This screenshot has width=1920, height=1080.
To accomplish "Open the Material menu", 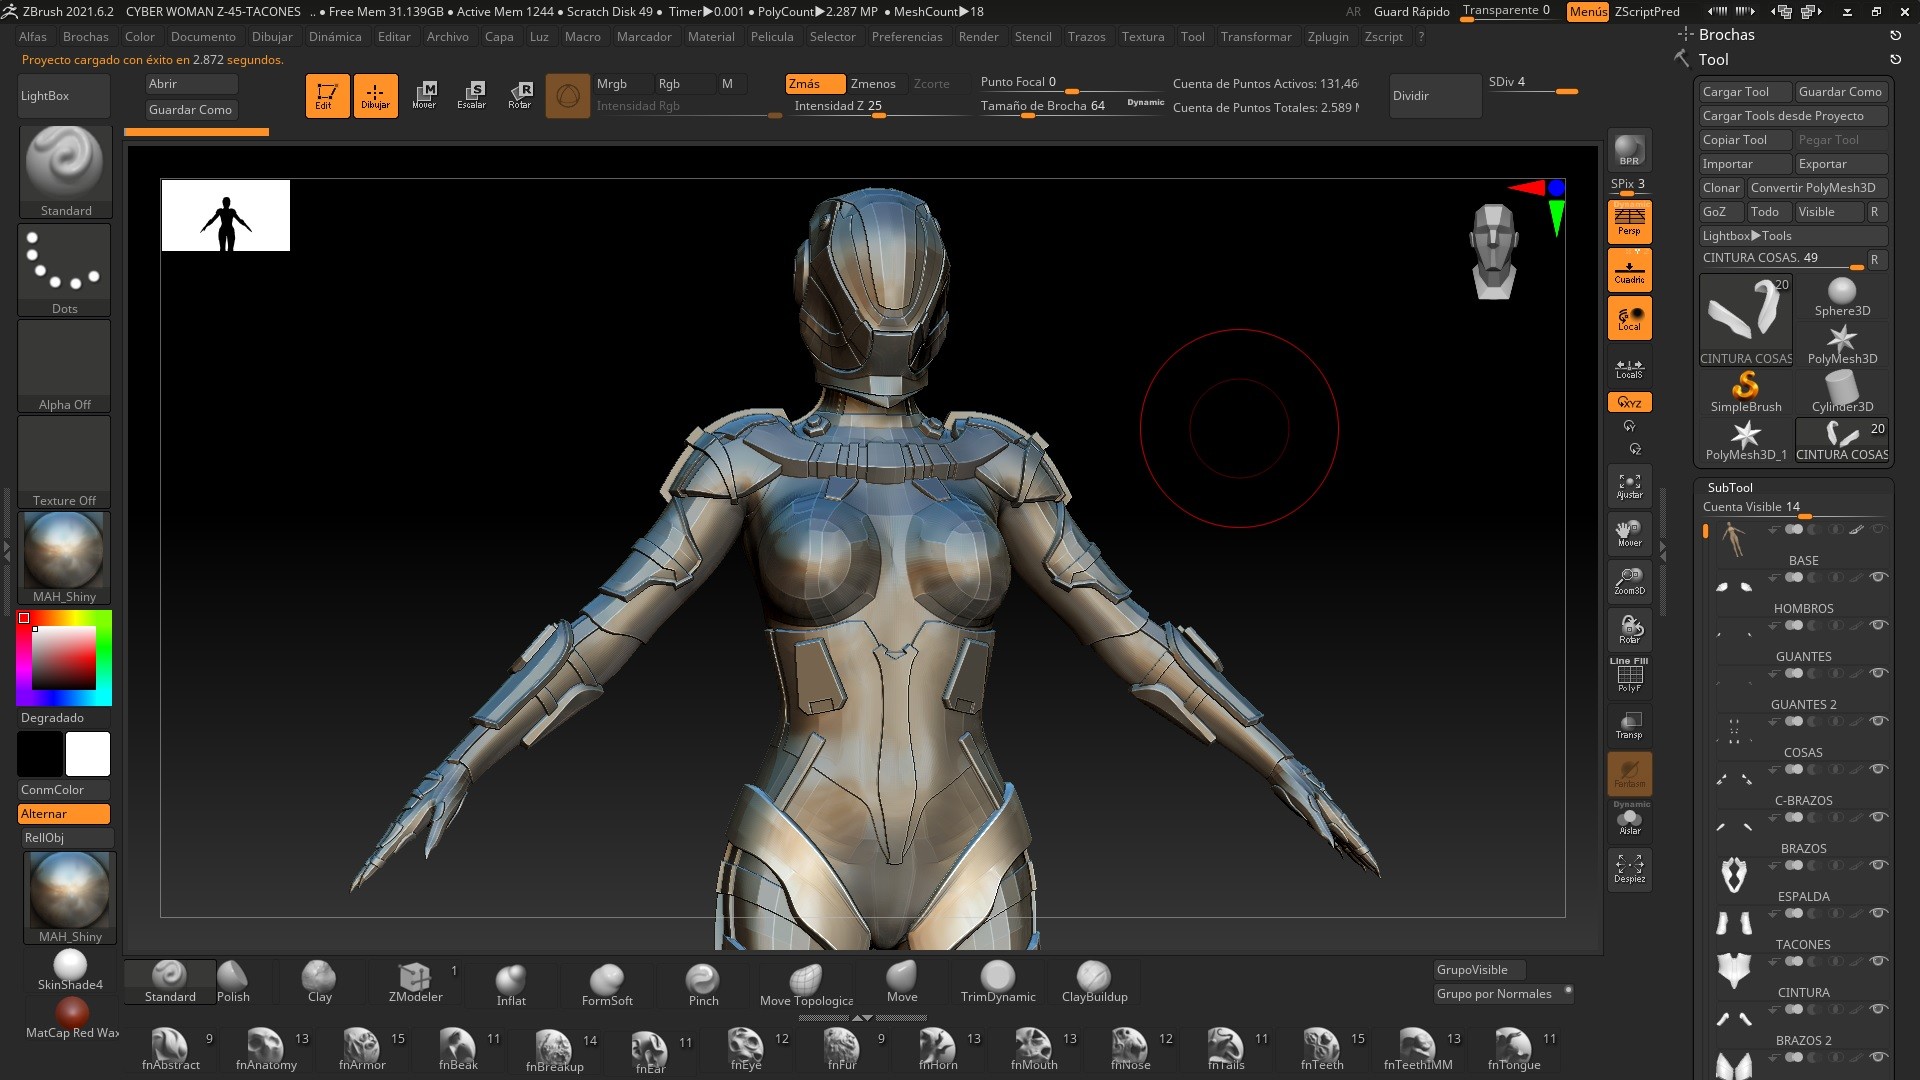I will click(x=711, y=37).
